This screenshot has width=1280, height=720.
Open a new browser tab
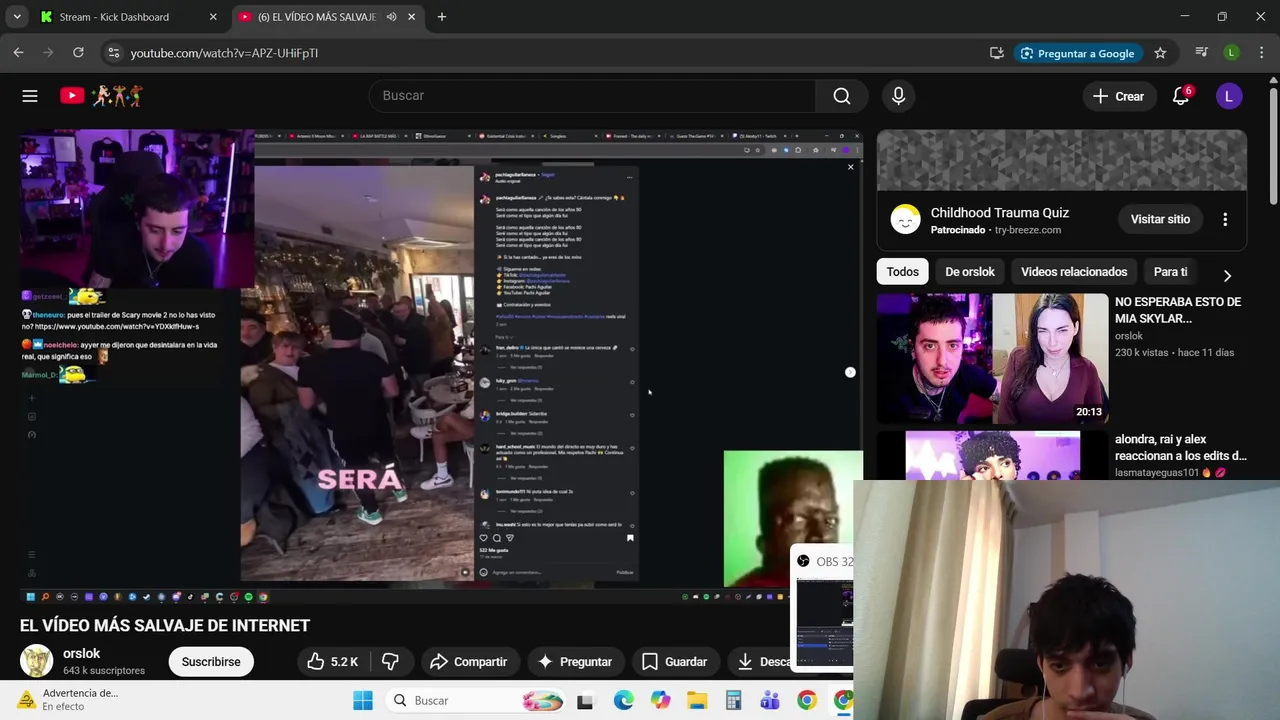(442, 17)
